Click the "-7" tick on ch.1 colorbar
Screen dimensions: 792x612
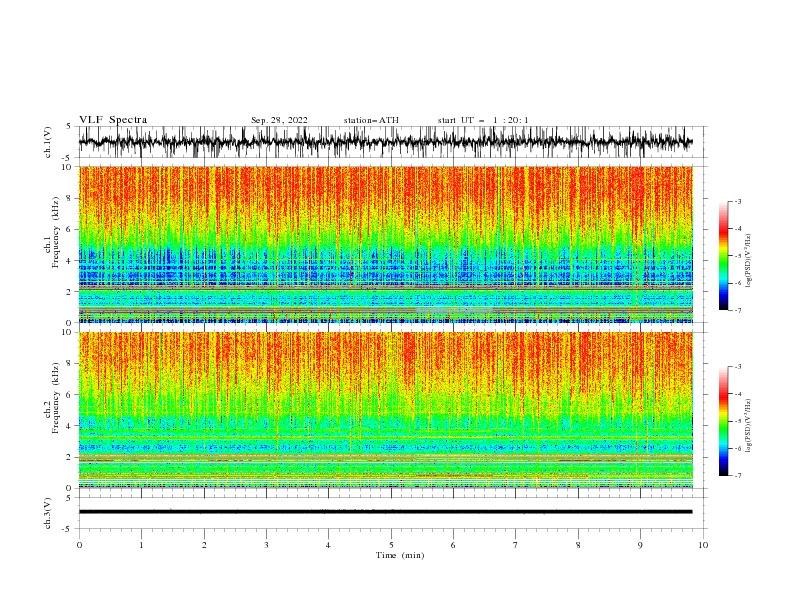(738, 310)
